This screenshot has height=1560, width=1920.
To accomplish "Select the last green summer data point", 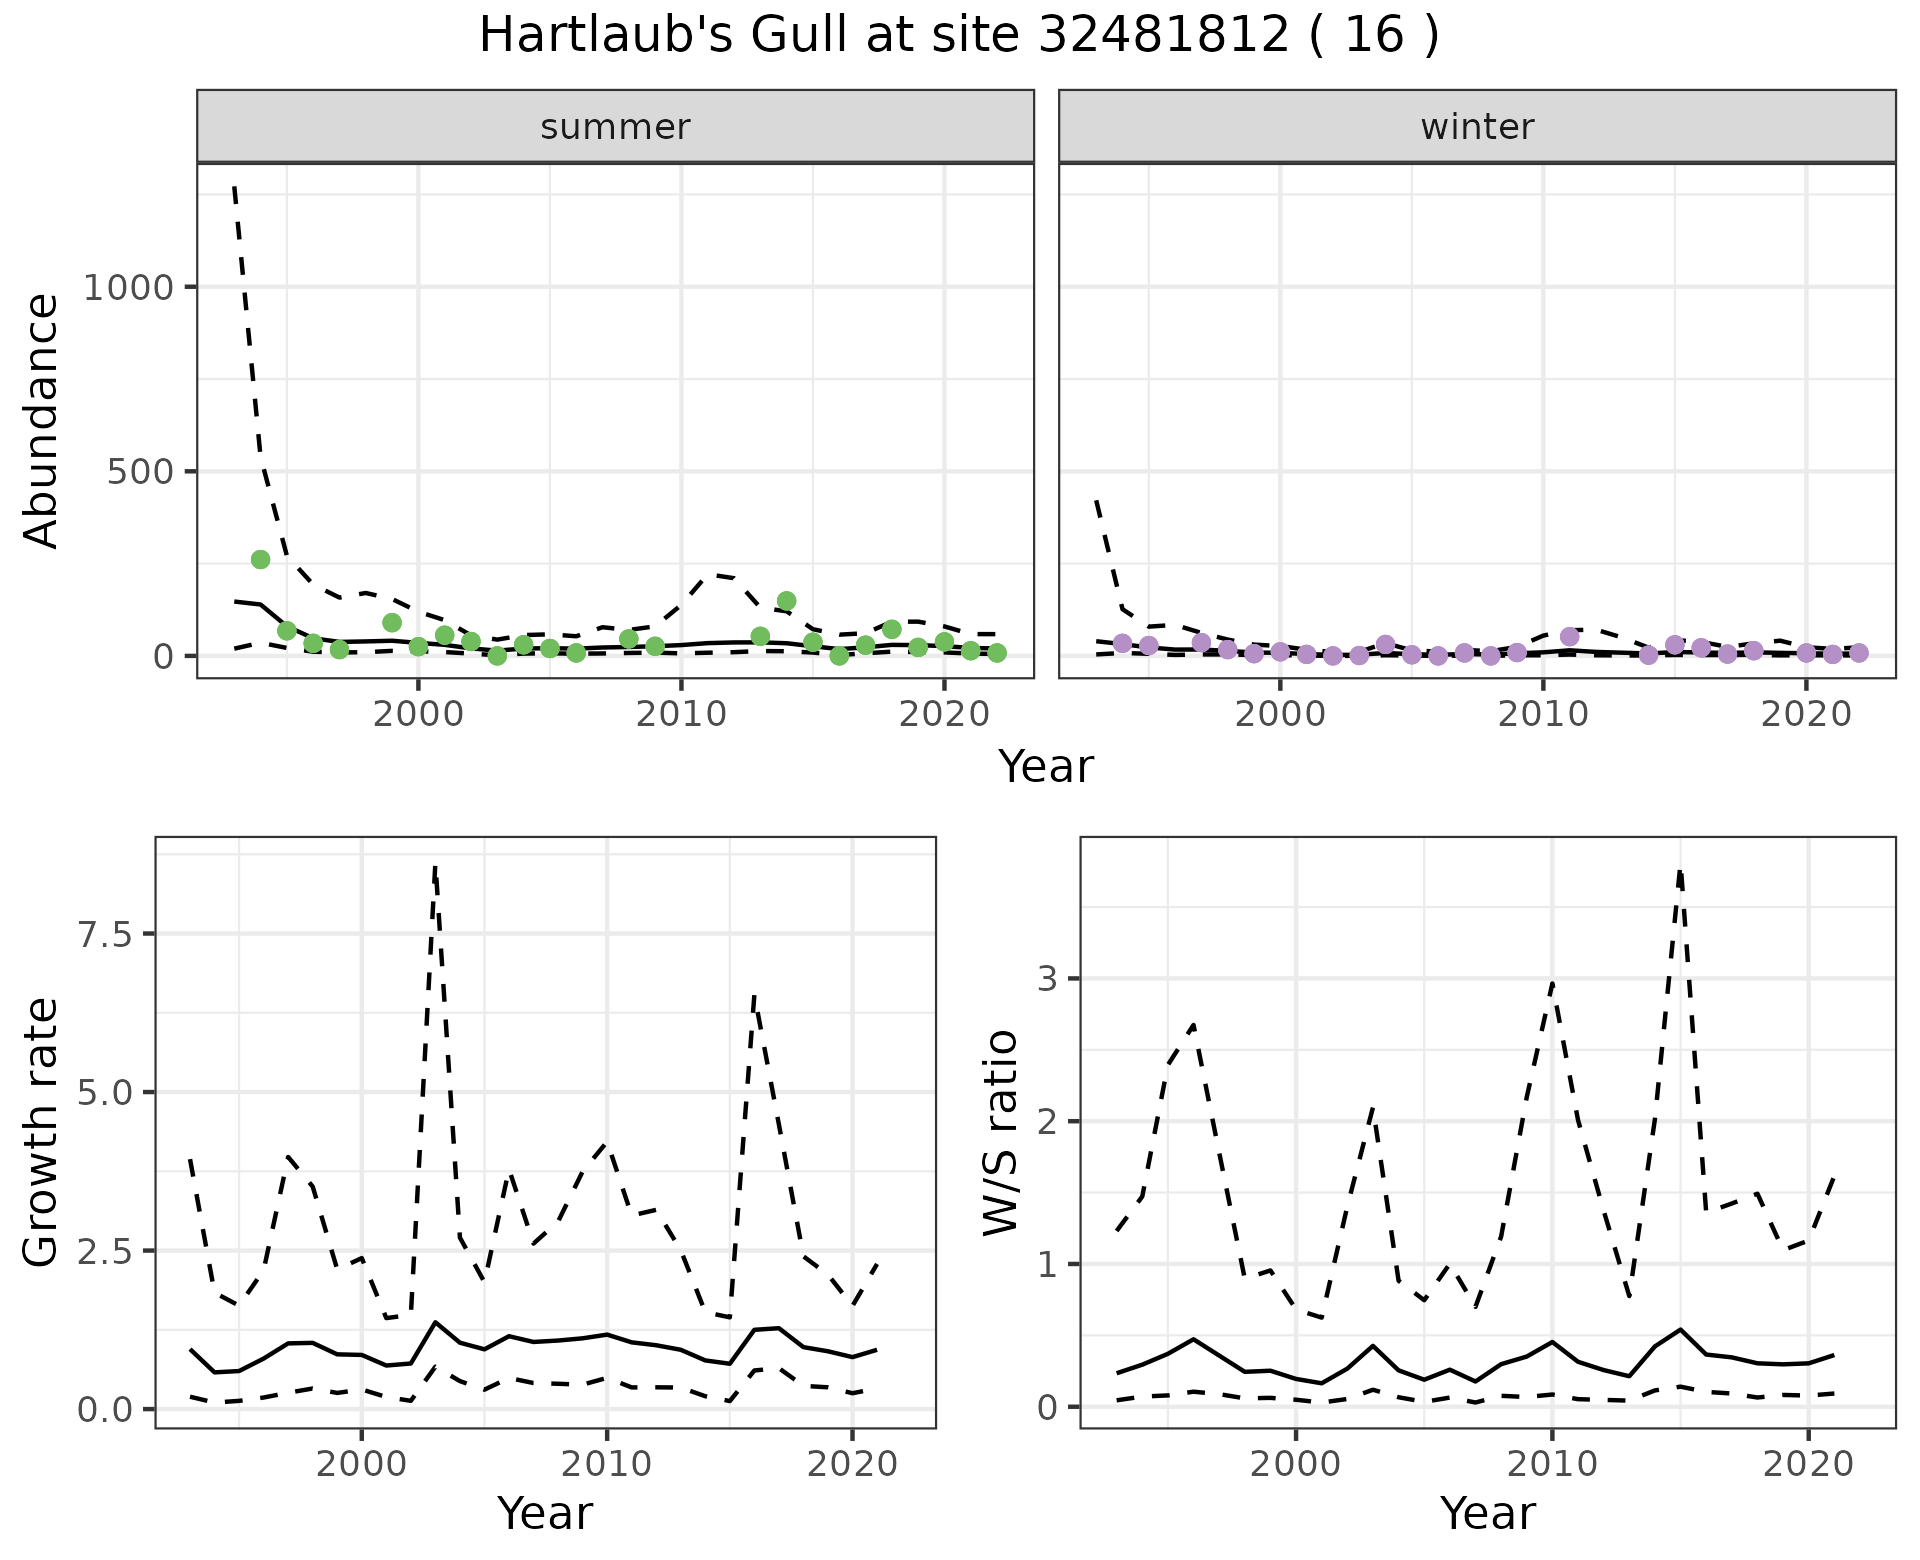I will [997, 653].
